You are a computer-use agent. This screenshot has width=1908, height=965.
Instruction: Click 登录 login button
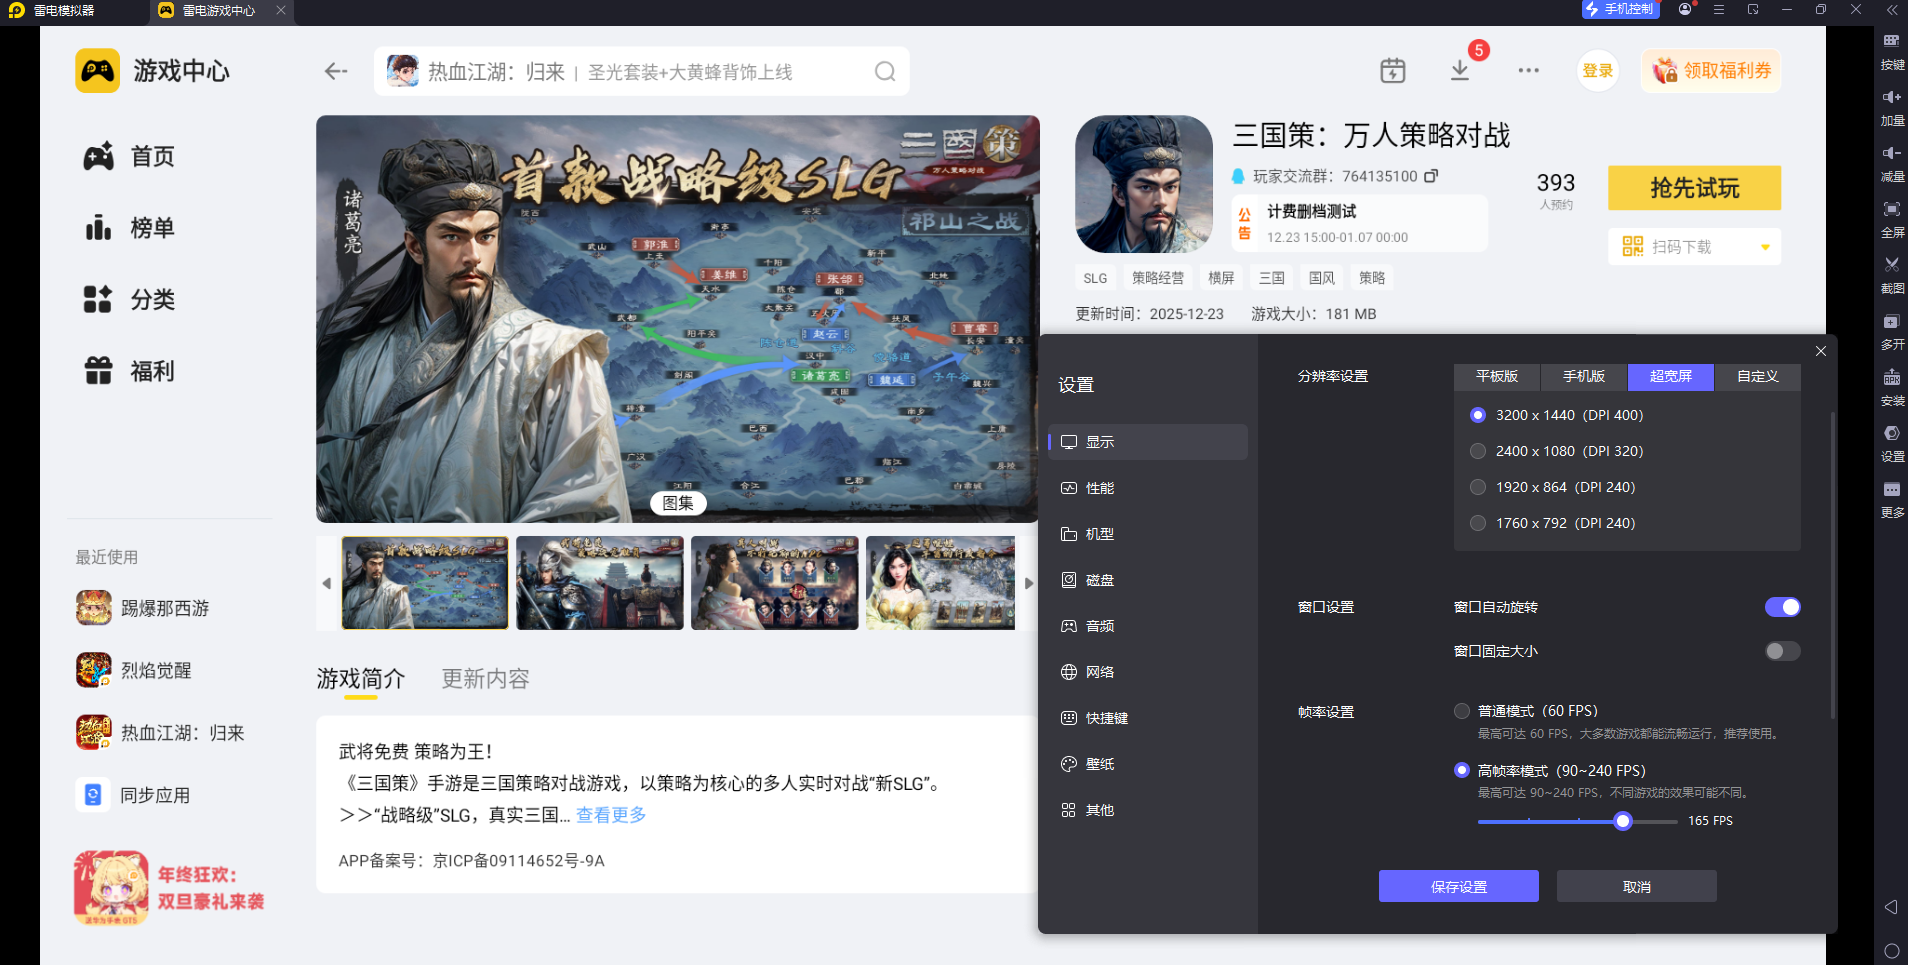pyautogui.click(x=1597, y=71)
